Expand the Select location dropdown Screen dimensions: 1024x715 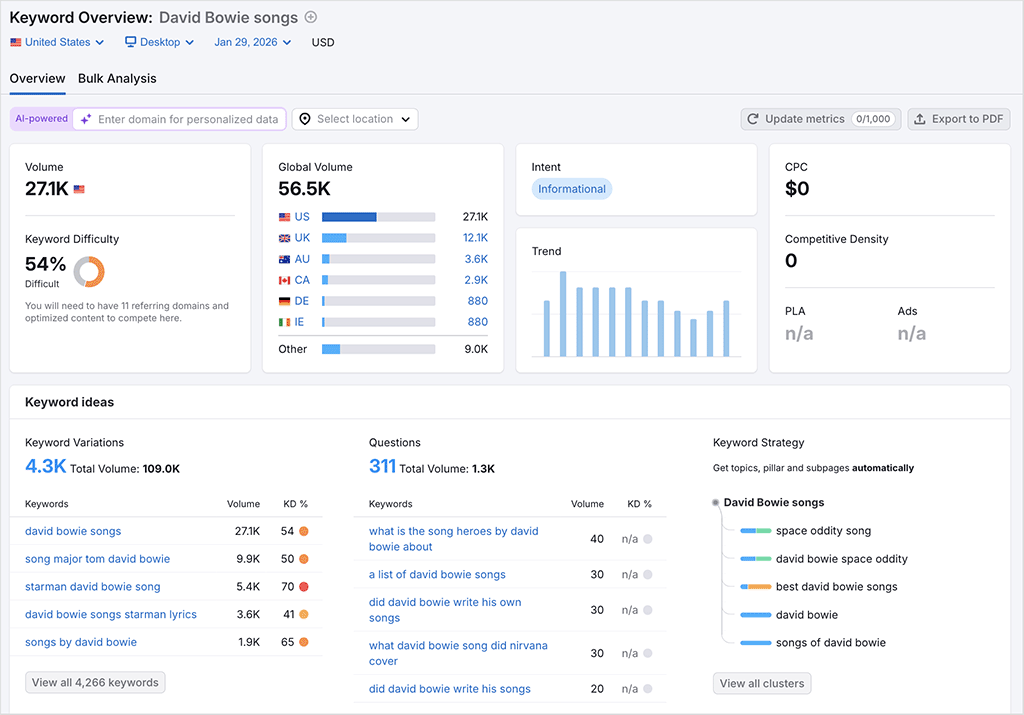[x=355, y=118]
